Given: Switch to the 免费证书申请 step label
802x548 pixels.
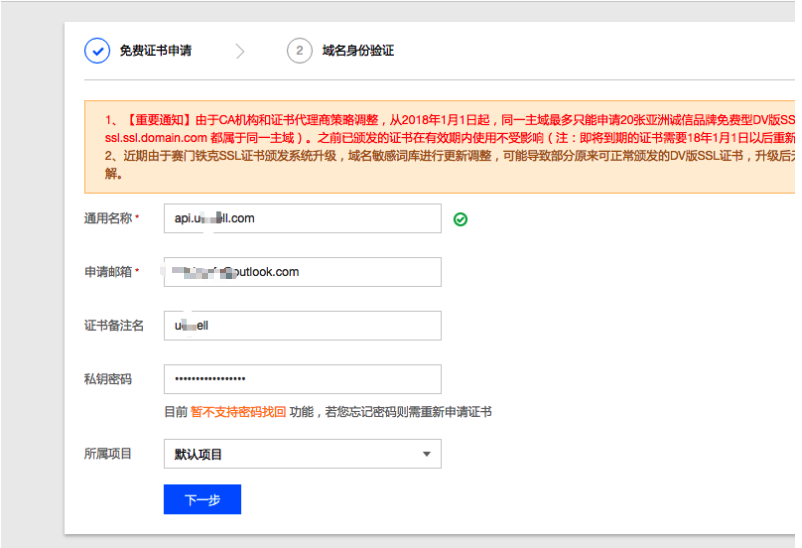Looking at the screenshot, I should 155,51.
